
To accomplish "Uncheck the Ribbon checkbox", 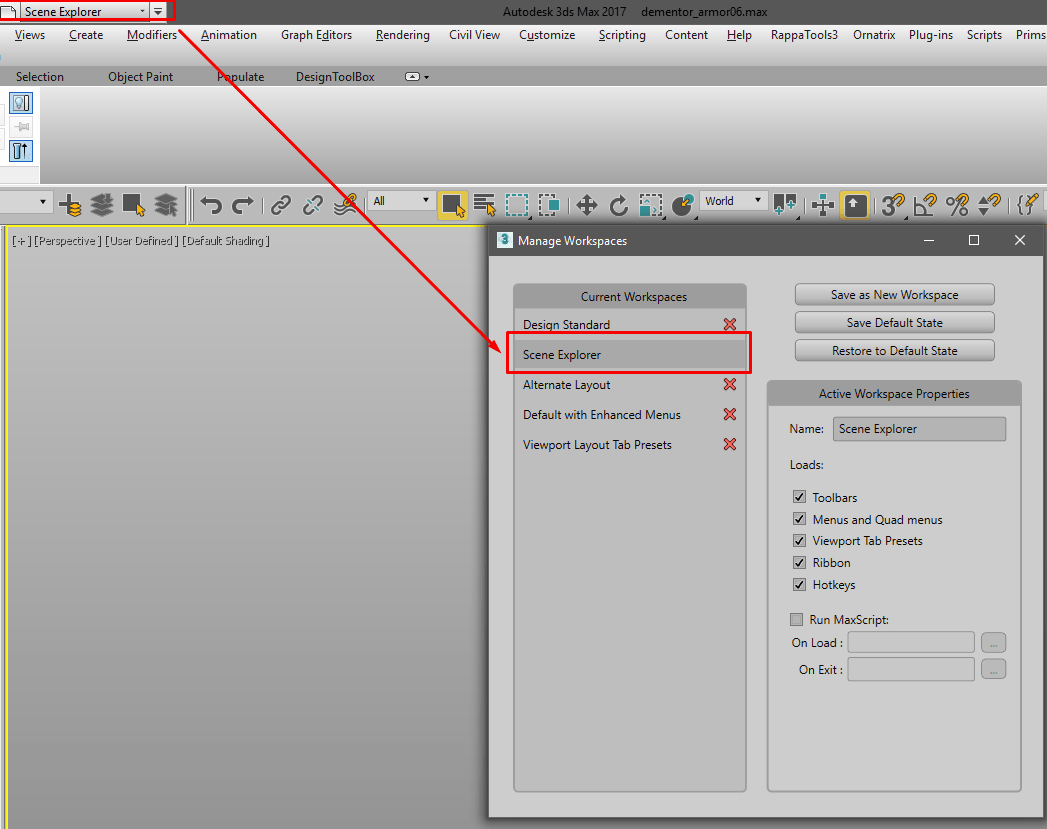I will [x=799, y=563].
